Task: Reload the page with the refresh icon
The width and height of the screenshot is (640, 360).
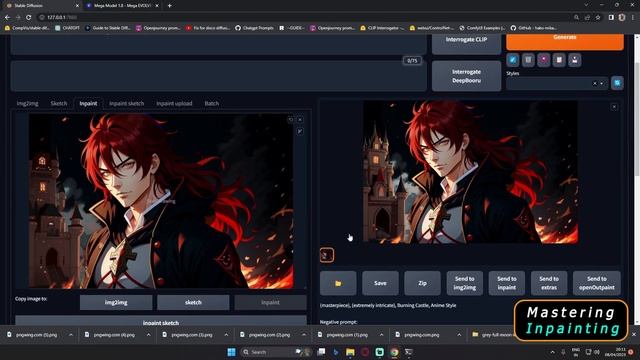Action: 28,17
